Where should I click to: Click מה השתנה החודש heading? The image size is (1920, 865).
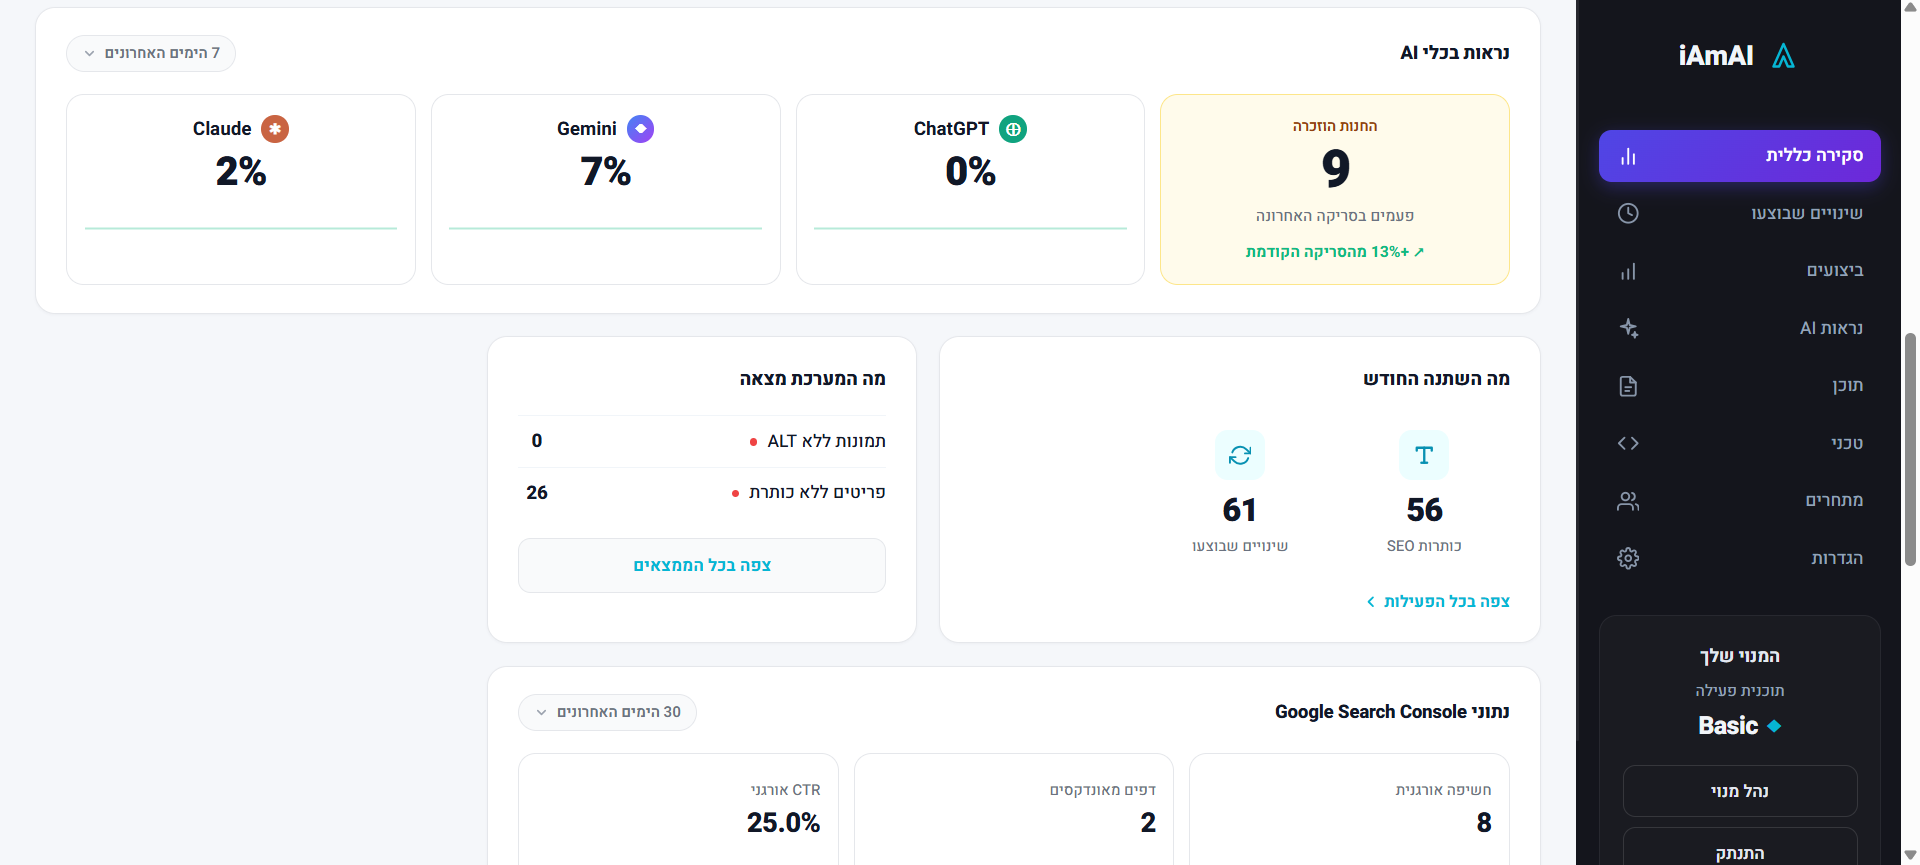click(1436, 379)
